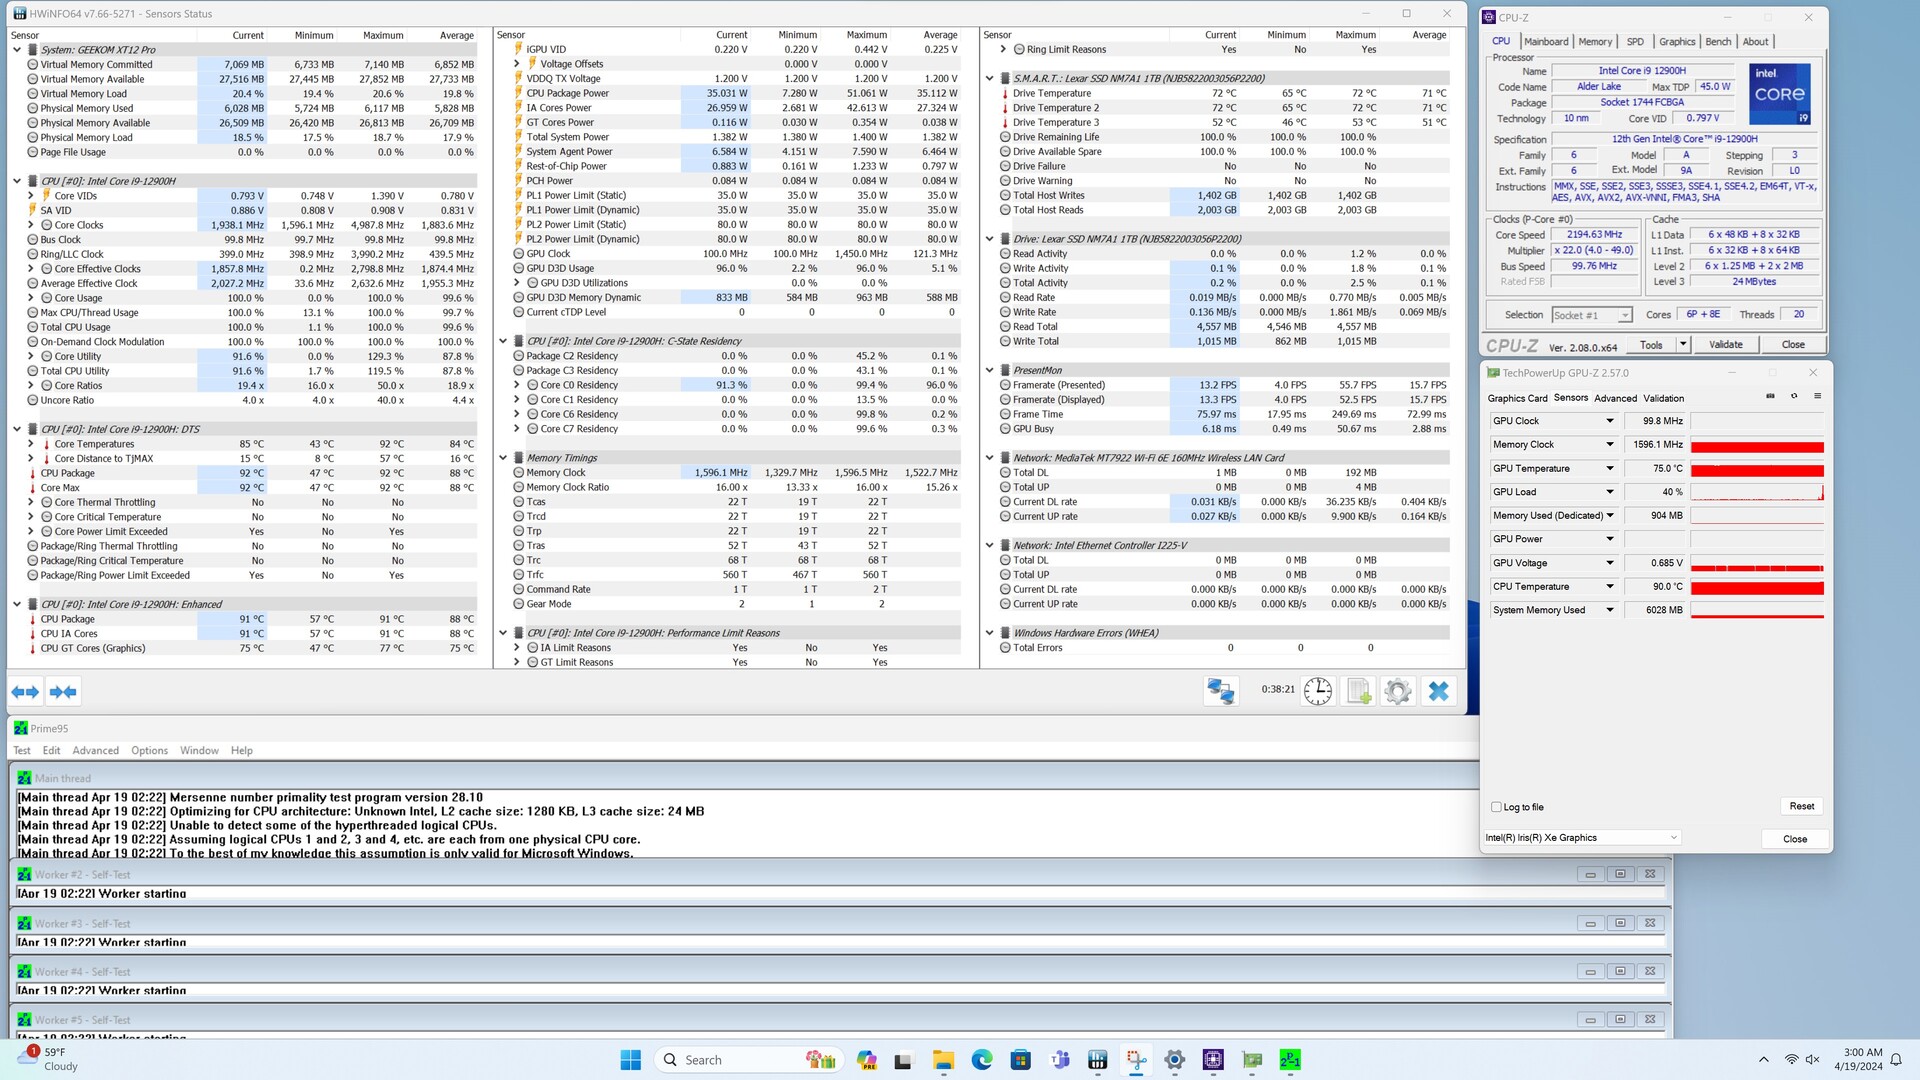The height and width of the screenshot is (1080, 1920).
Task: Open HWiNFO sensor settings gear
Action: [x=1398, y=691]
